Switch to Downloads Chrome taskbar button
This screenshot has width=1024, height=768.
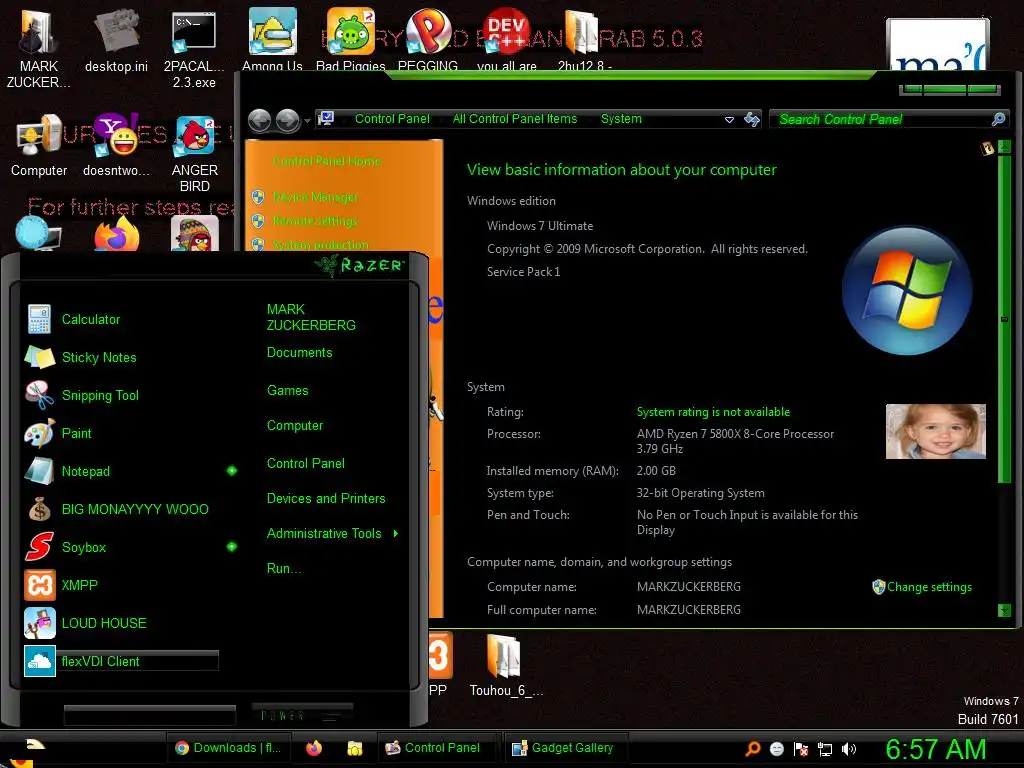click(x=229, y=748)
